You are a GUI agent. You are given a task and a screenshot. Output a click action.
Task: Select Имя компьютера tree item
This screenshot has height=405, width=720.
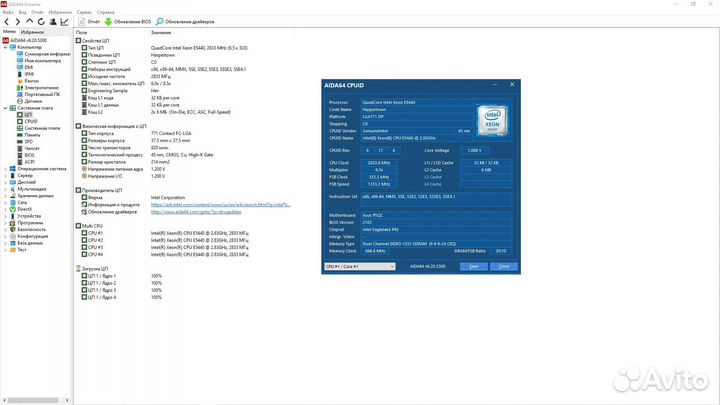[x=39, y=61]
